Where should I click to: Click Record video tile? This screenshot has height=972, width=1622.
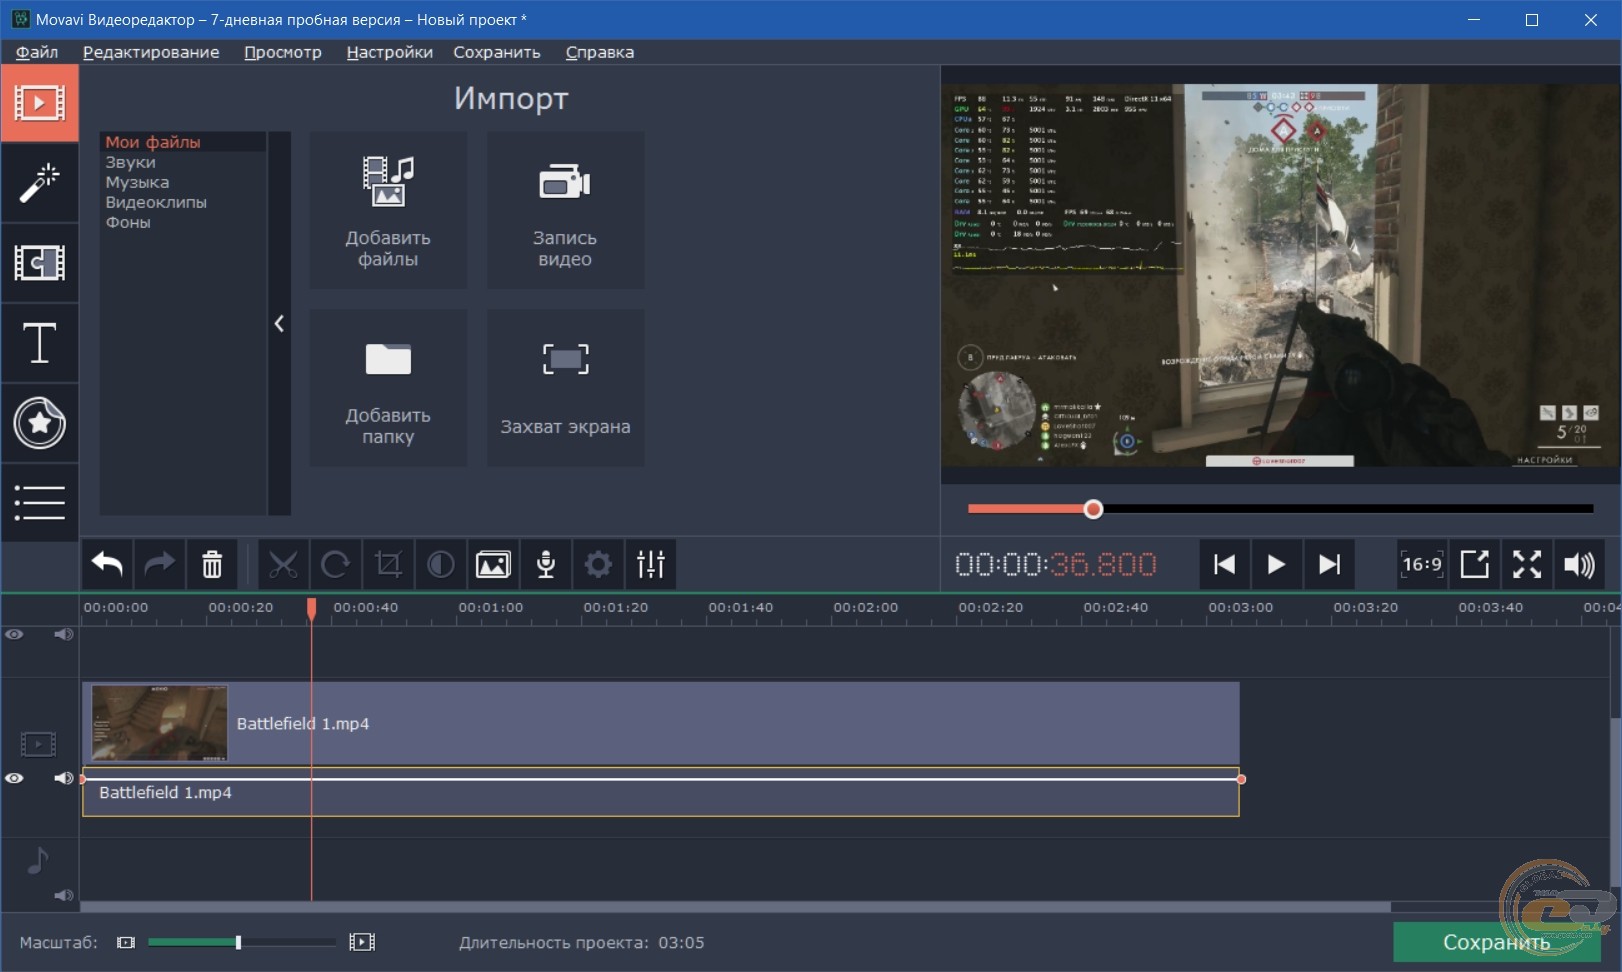click(x=565, y=210)
